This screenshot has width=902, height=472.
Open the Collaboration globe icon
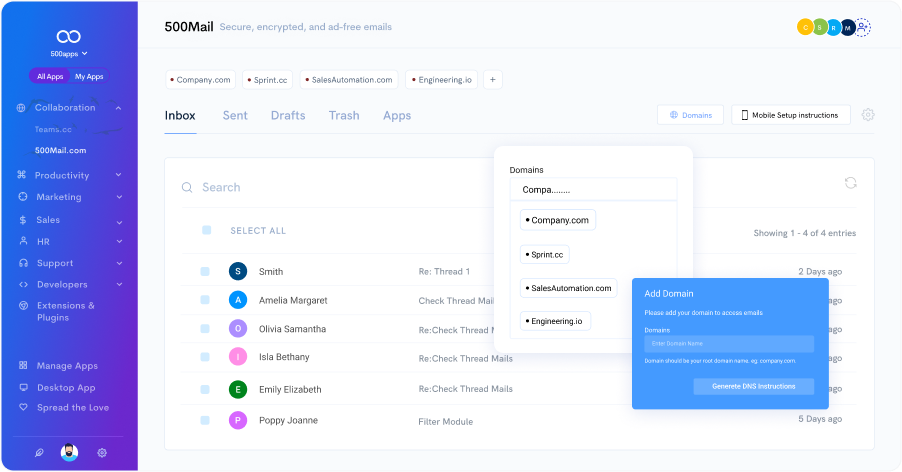click(21, 108)
